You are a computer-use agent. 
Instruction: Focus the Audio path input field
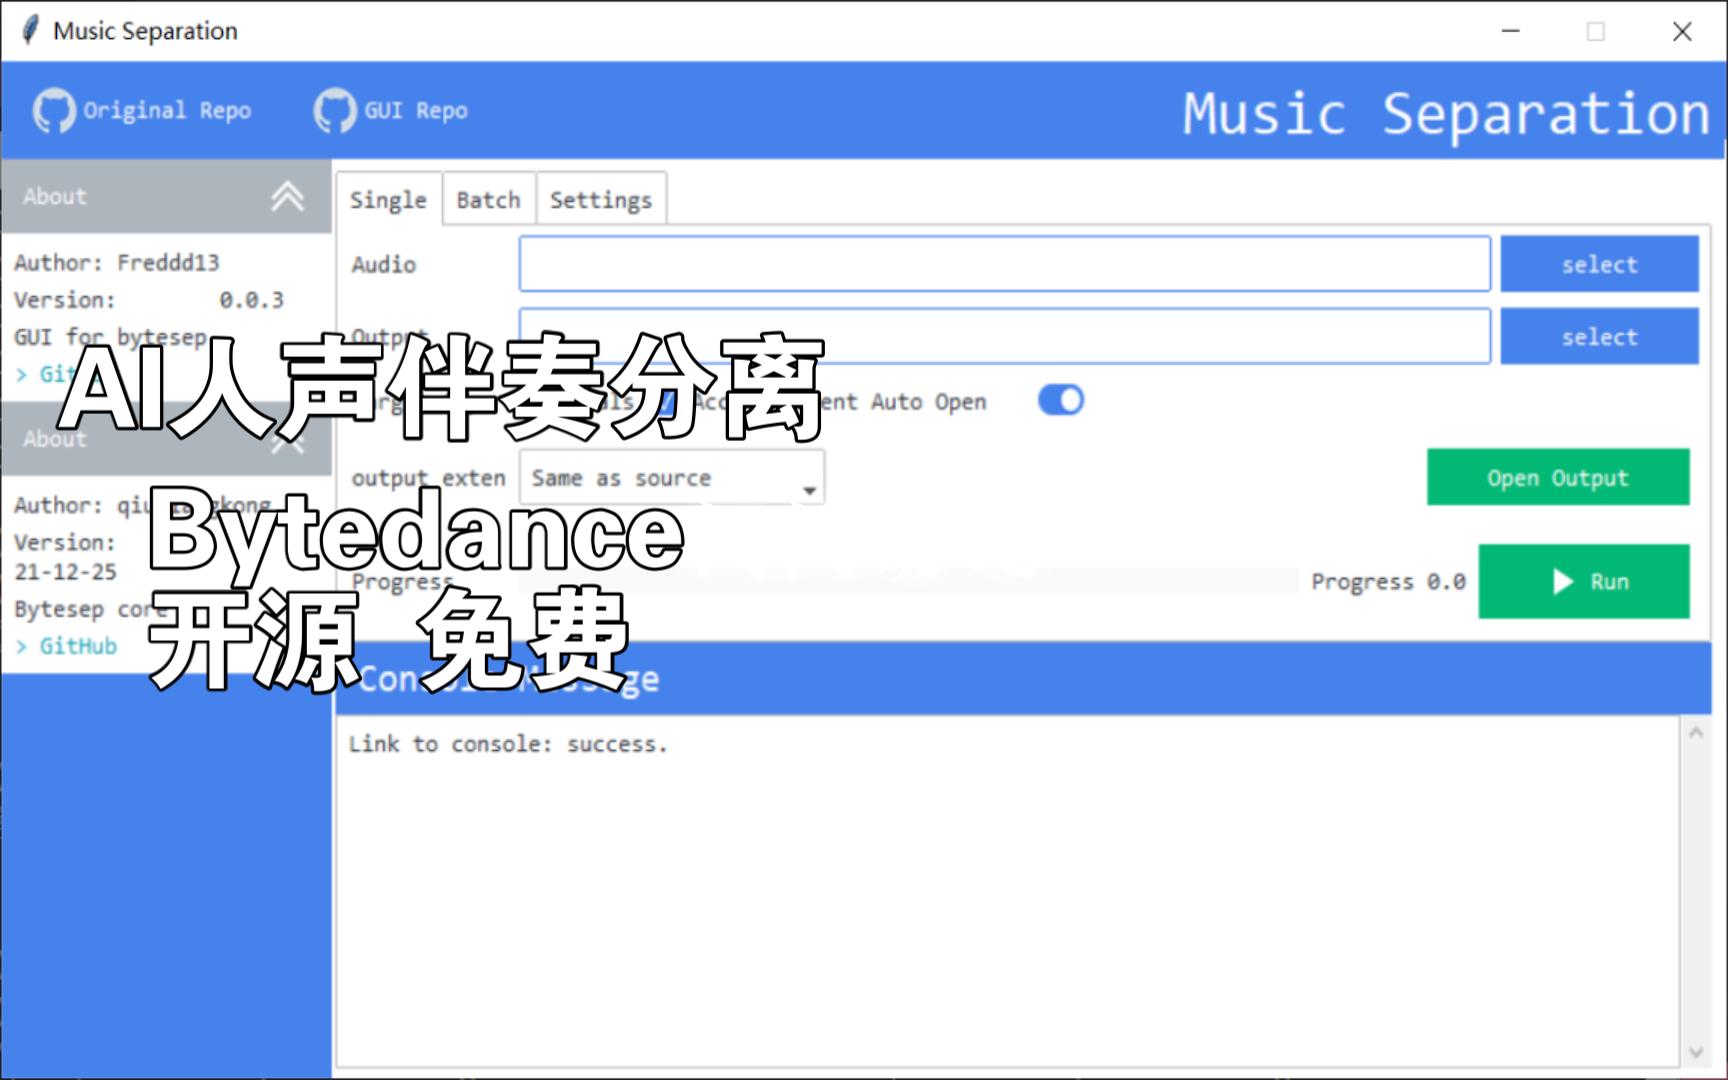1004,264
